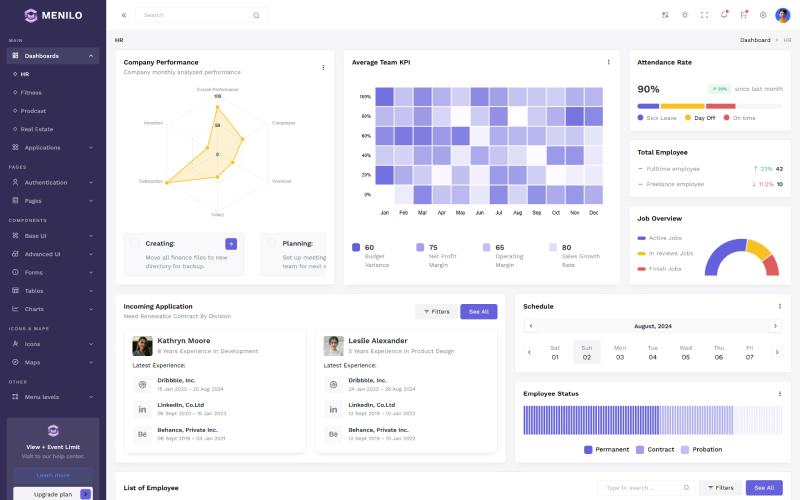Check the Creating task checkbox
The width and height of the screenshot is (800, 500).
click(135, 243)
